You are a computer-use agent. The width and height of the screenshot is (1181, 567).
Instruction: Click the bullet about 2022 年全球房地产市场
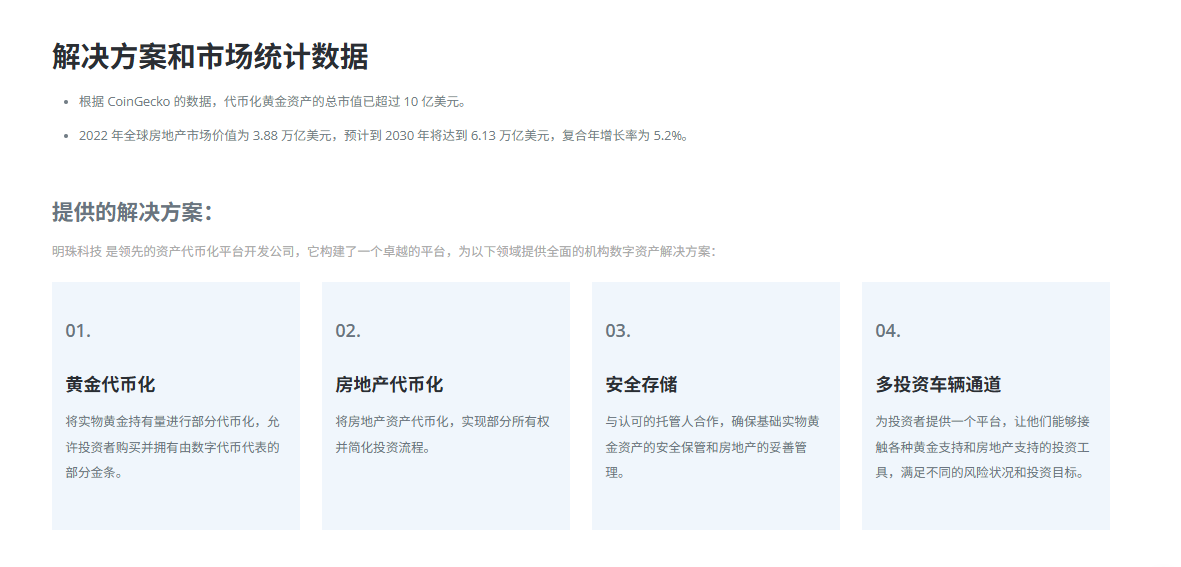383,136
